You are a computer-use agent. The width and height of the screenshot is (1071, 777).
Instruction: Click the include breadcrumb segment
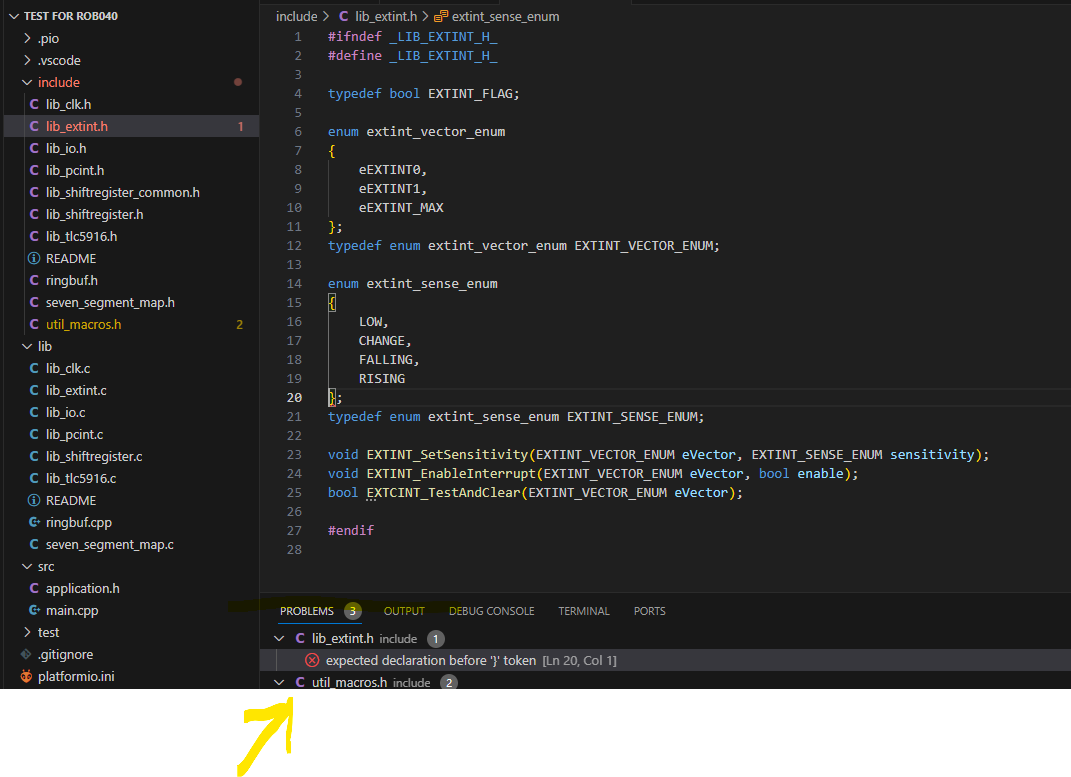point(296,16)
